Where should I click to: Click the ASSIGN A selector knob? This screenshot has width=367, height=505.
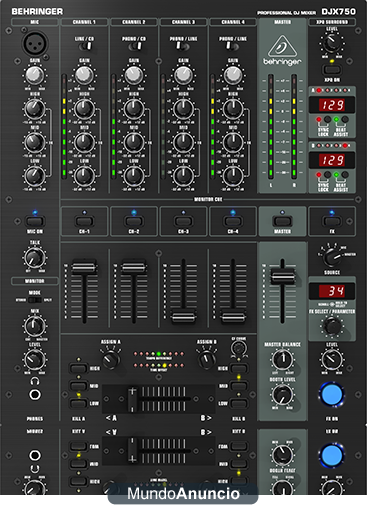tap(111, 359)
